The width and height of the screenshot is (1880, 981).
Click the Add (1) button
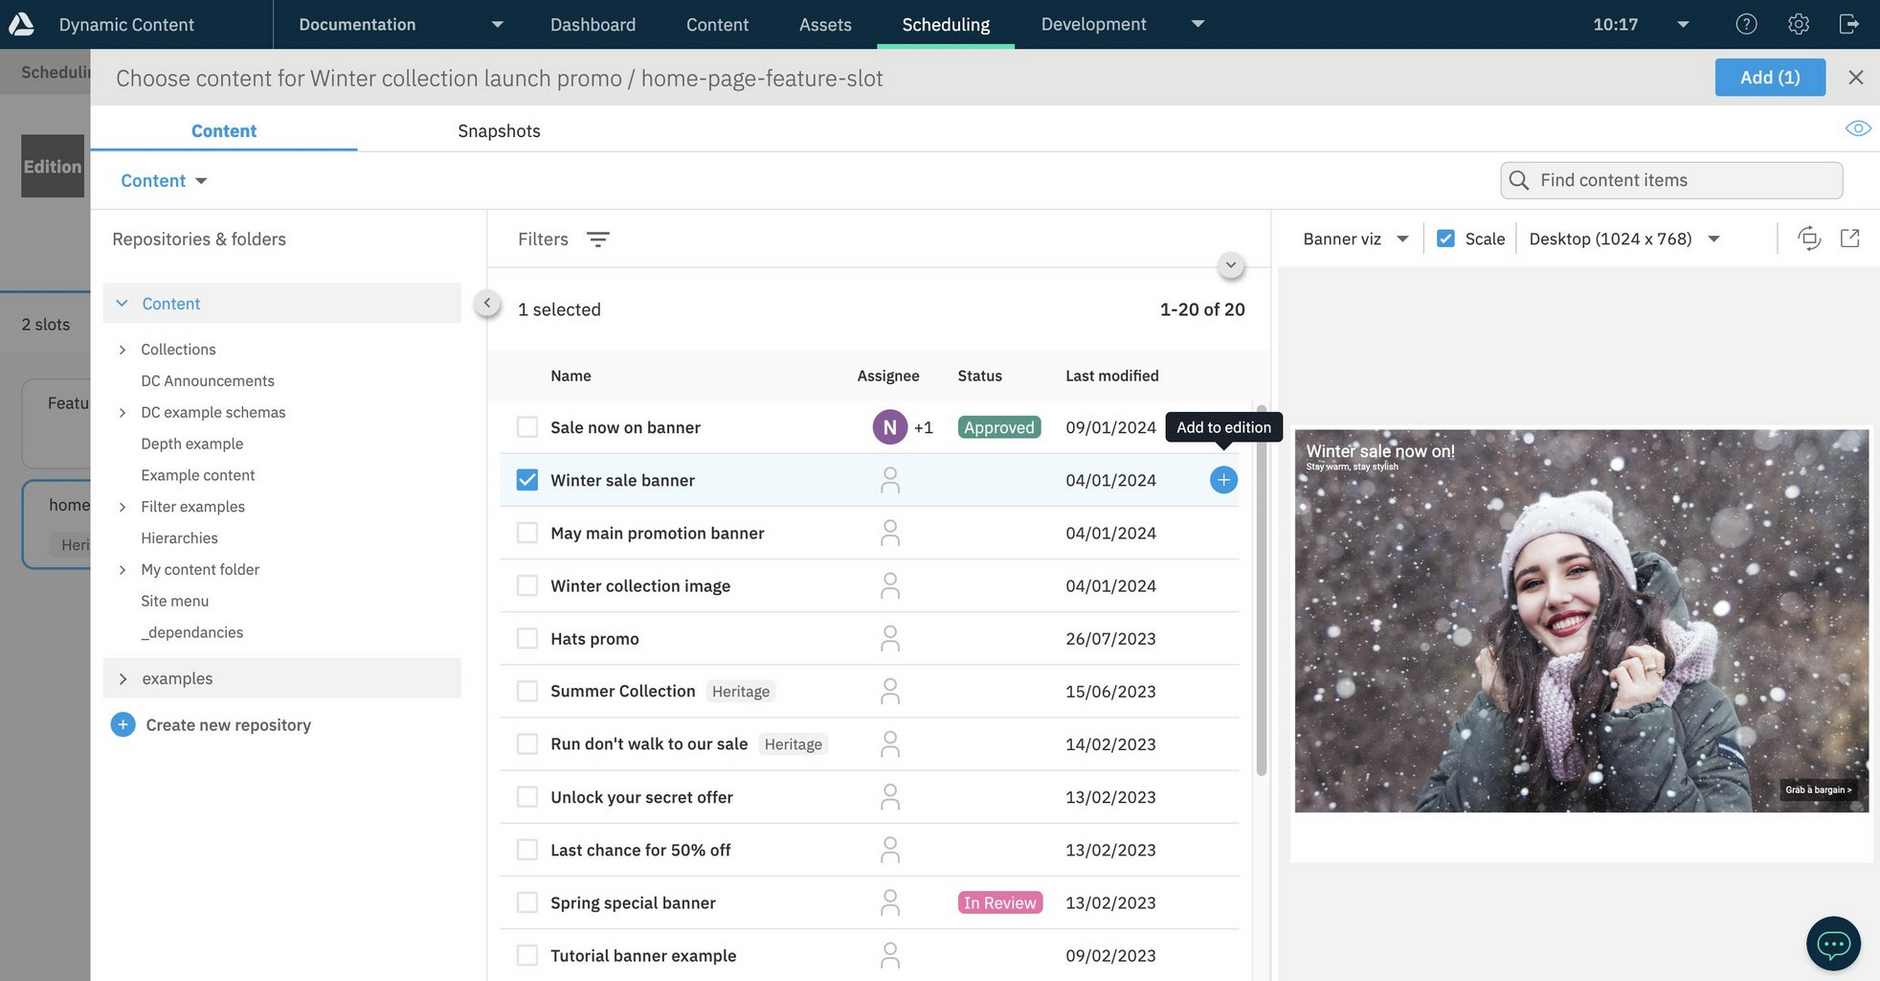(1770, 77)
